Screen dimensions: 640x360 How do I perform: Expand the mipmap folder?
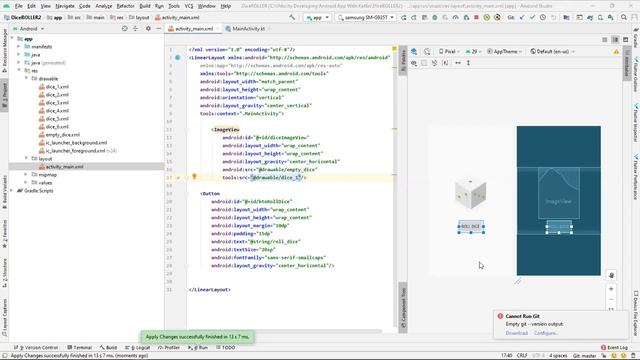click(x=27, y=174)
